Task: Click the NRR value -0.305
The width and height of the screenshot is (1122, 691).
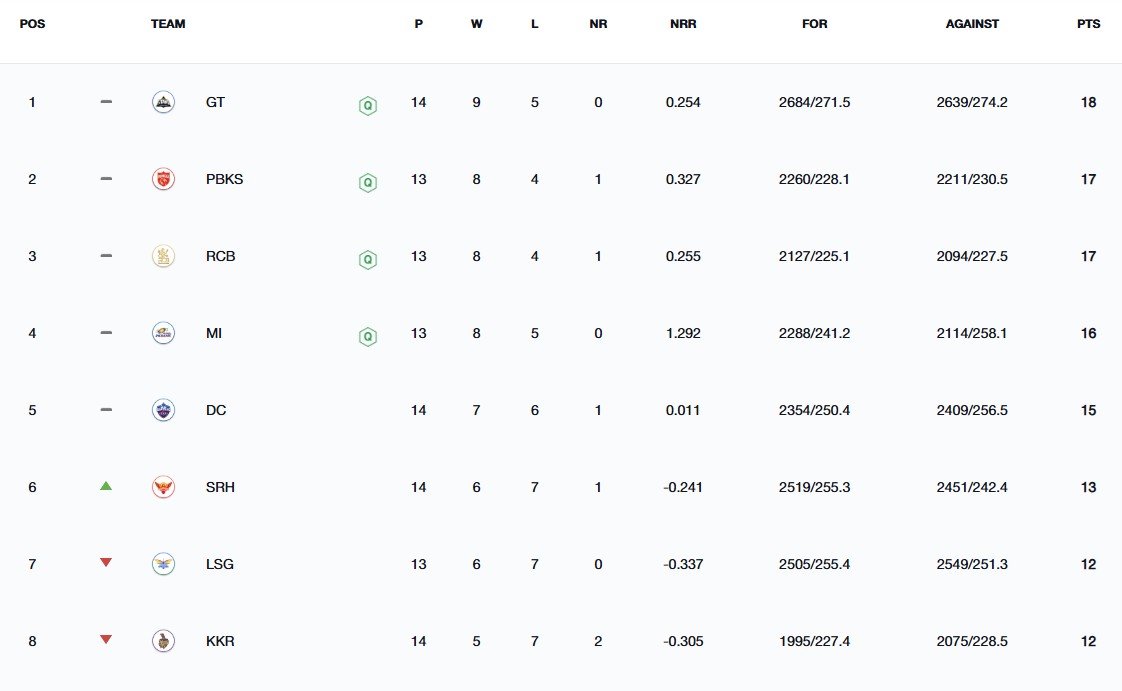Action: tap(683, 641)
